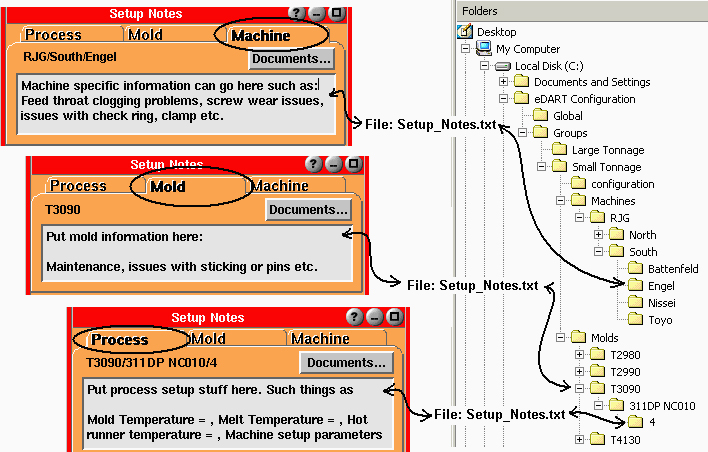
Task: Click the Small Tonnage folder icon
Action: 559,167
